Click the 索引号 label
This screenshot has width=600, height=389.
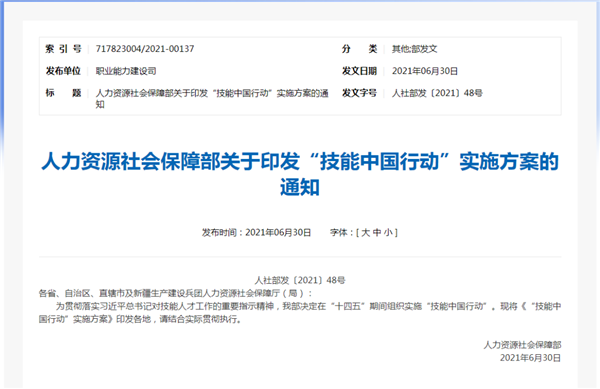[64, 49]
